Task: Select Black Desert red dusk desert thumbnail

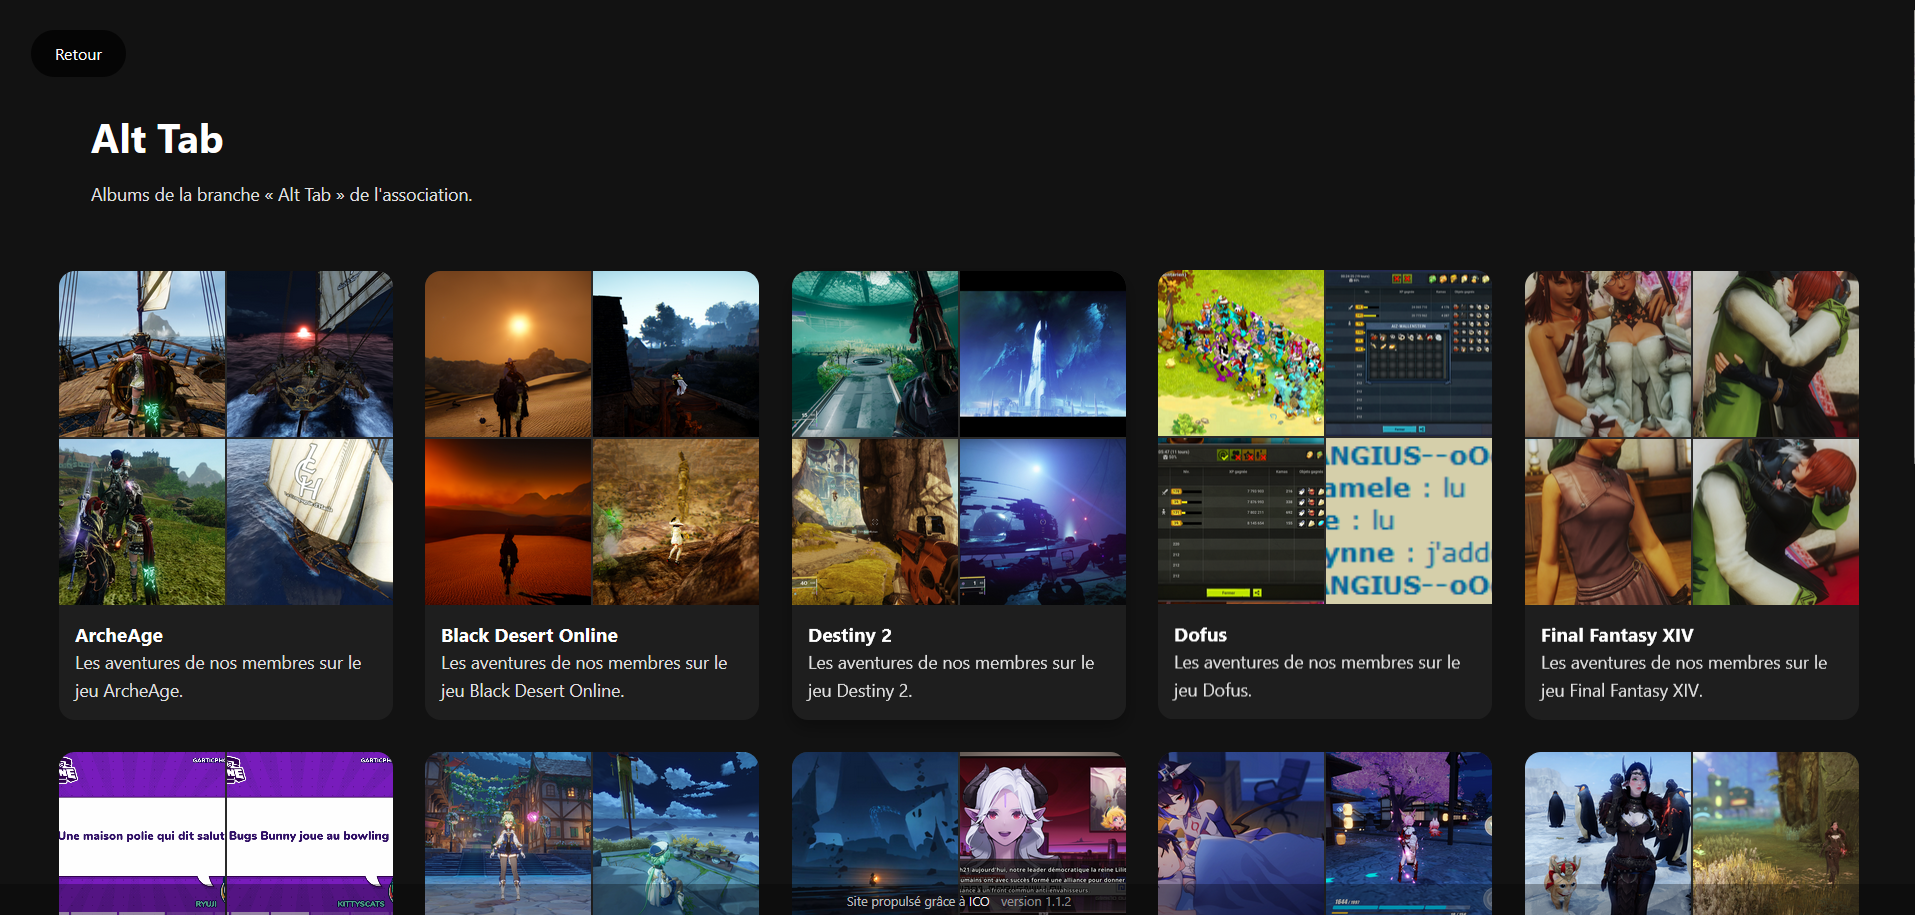Action: point(508,522)
